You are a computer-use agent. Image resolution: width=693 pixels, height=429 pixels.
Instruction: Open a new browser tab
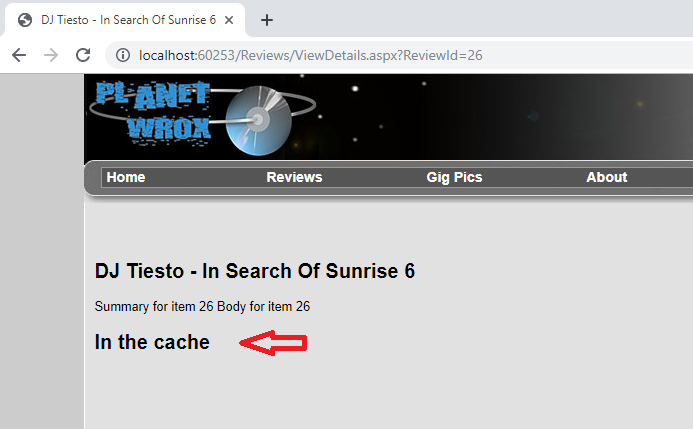pos(267,20)
